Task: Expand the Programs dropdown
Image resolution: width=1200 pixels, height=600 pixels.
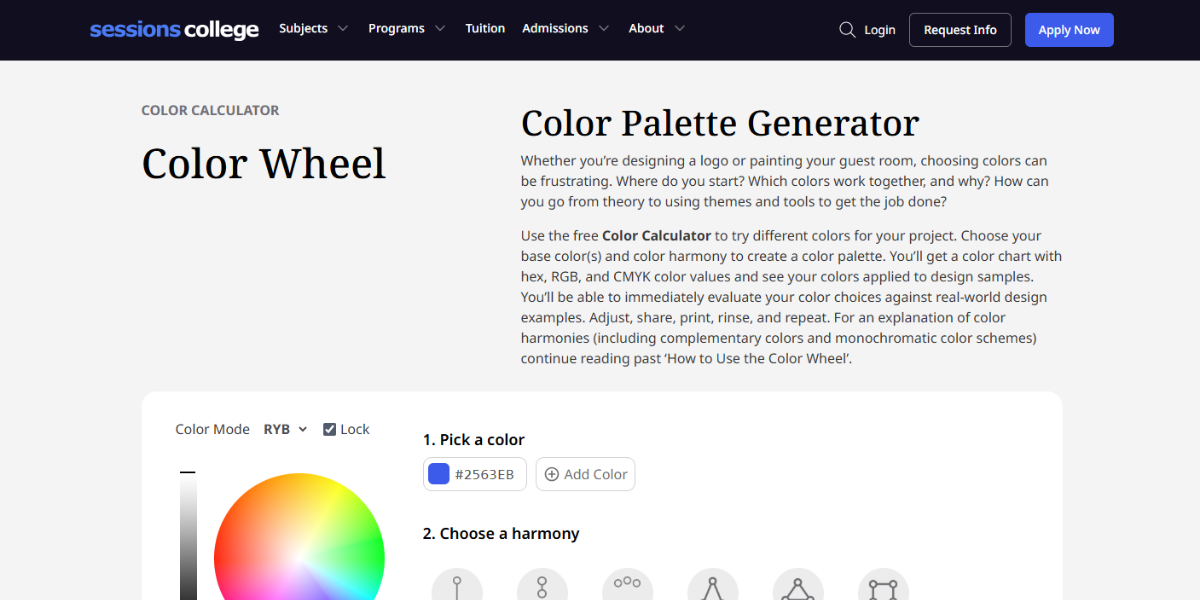Action: [406, 28]
